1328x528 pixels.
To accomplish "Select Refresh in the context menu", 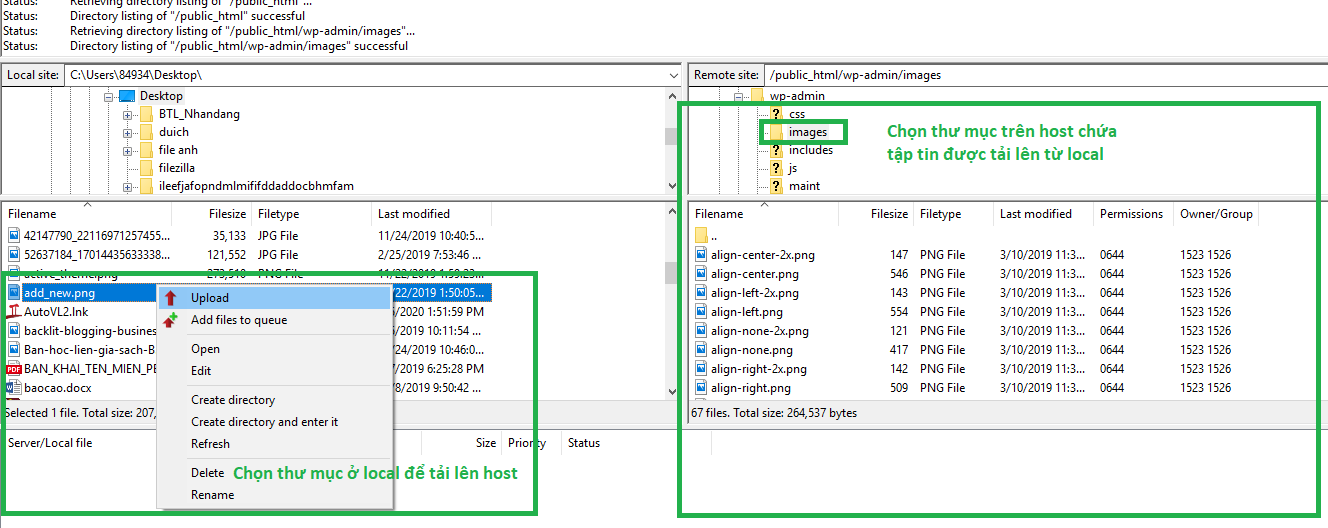I will (275, 444).
